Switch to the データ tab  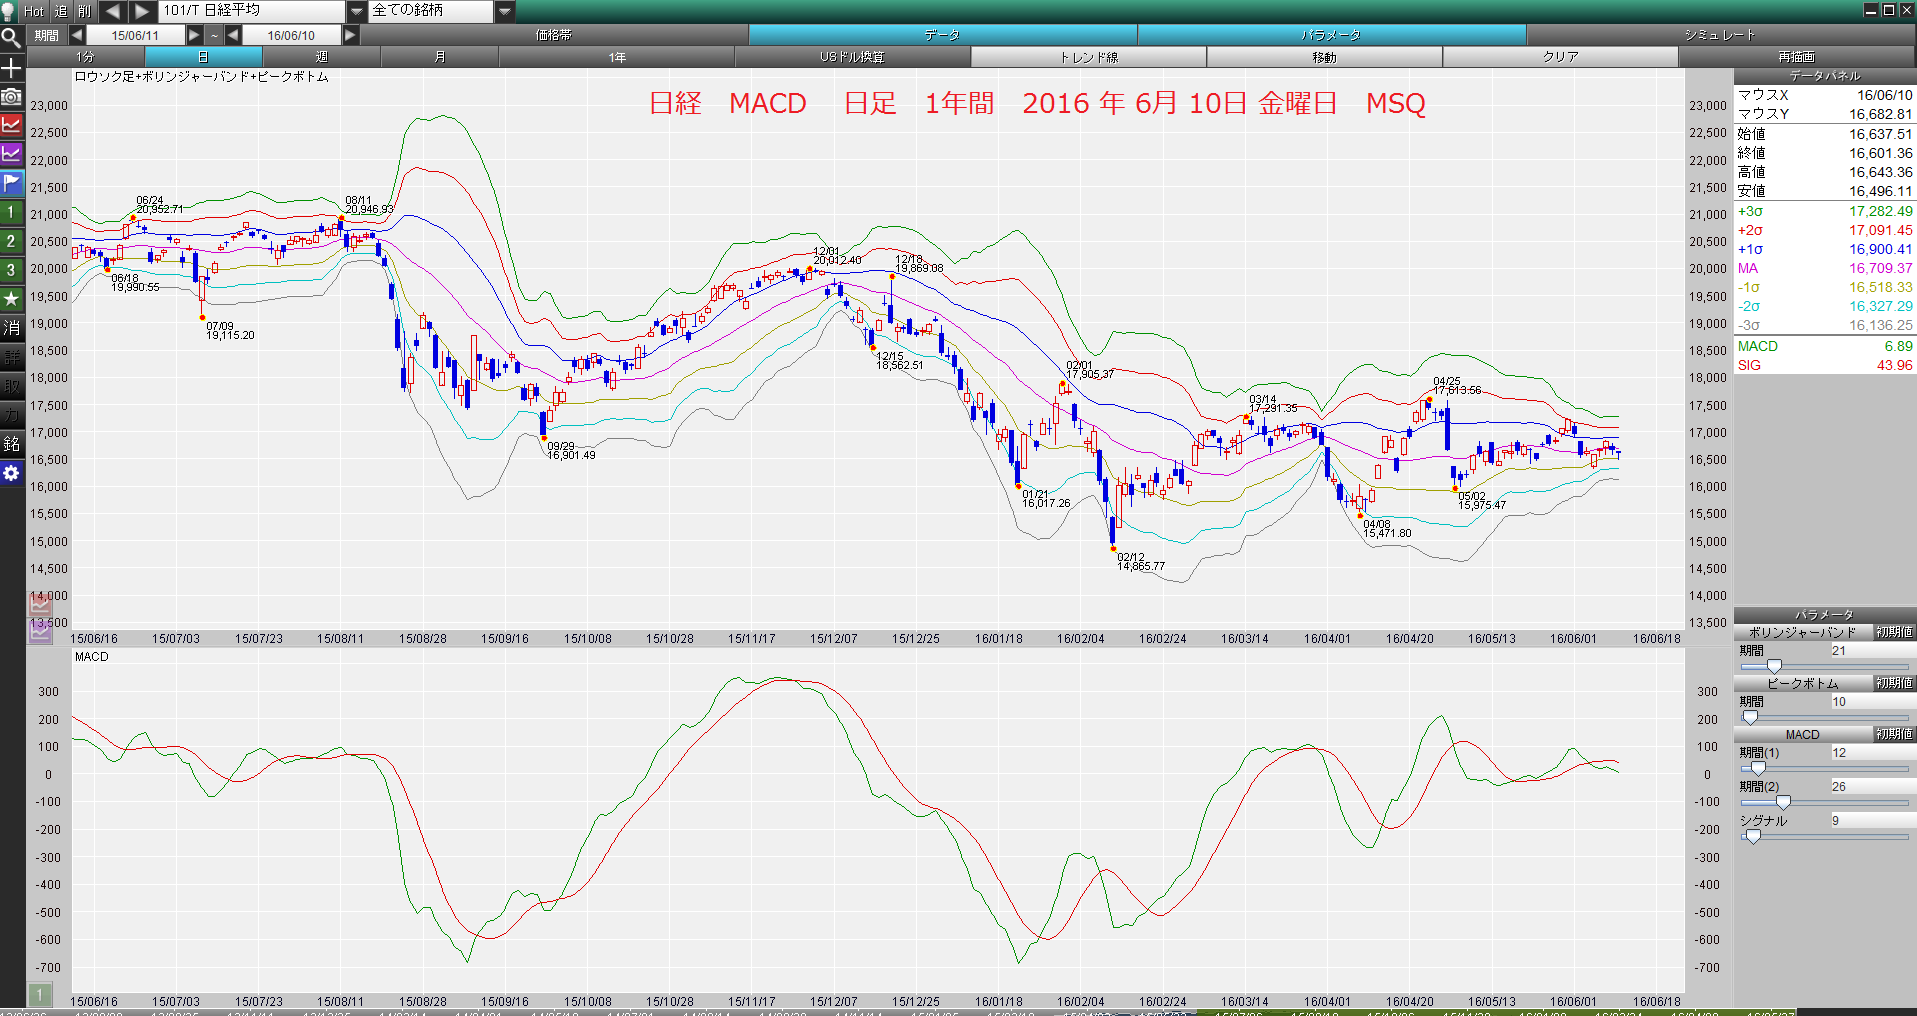[x=942, y=35]
